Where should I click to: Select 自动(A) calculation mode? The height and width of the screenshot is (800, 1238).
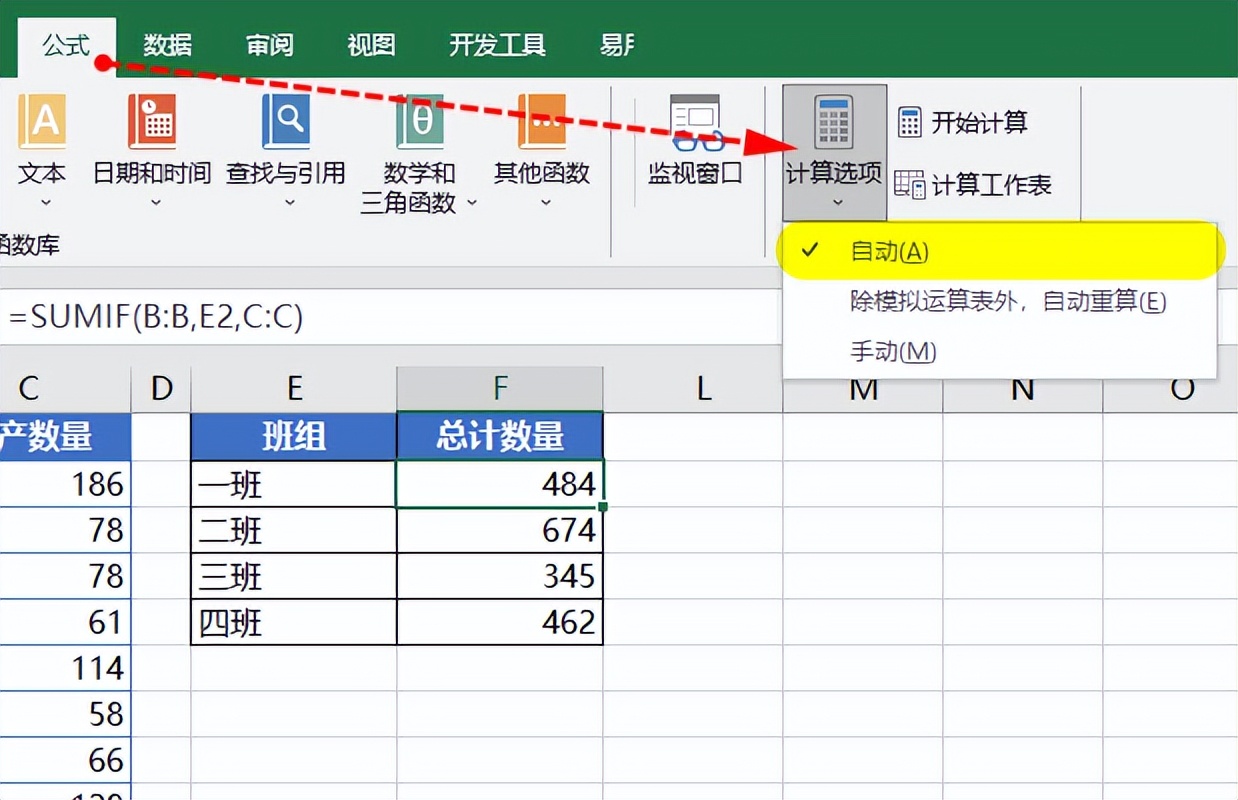pyautogui.click(x=1000, y=251)
